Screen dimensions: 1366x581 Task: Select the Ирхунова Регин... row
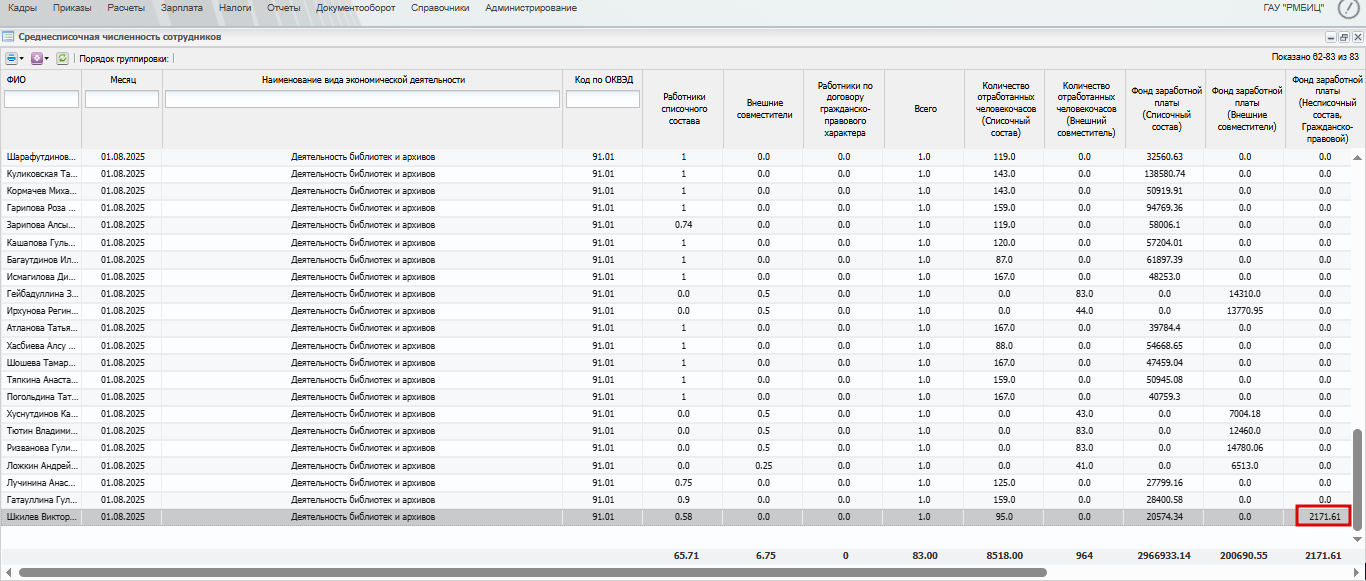click(x=675, y=311)
